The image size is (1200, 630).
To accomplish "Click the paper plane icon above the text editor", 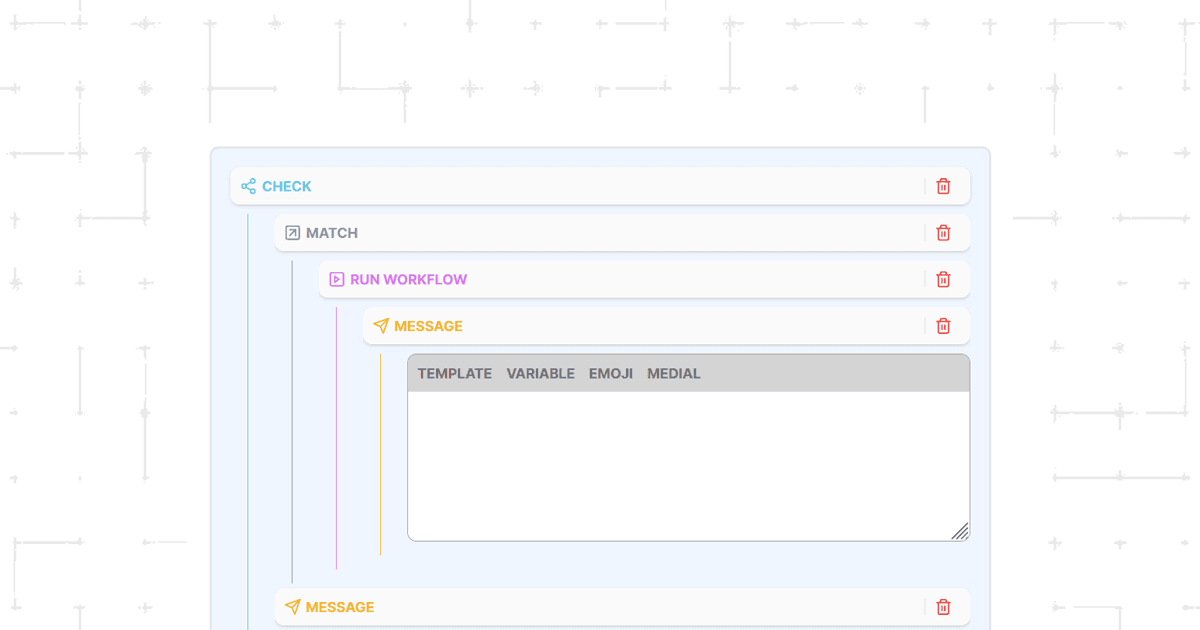I will point(380,326).
